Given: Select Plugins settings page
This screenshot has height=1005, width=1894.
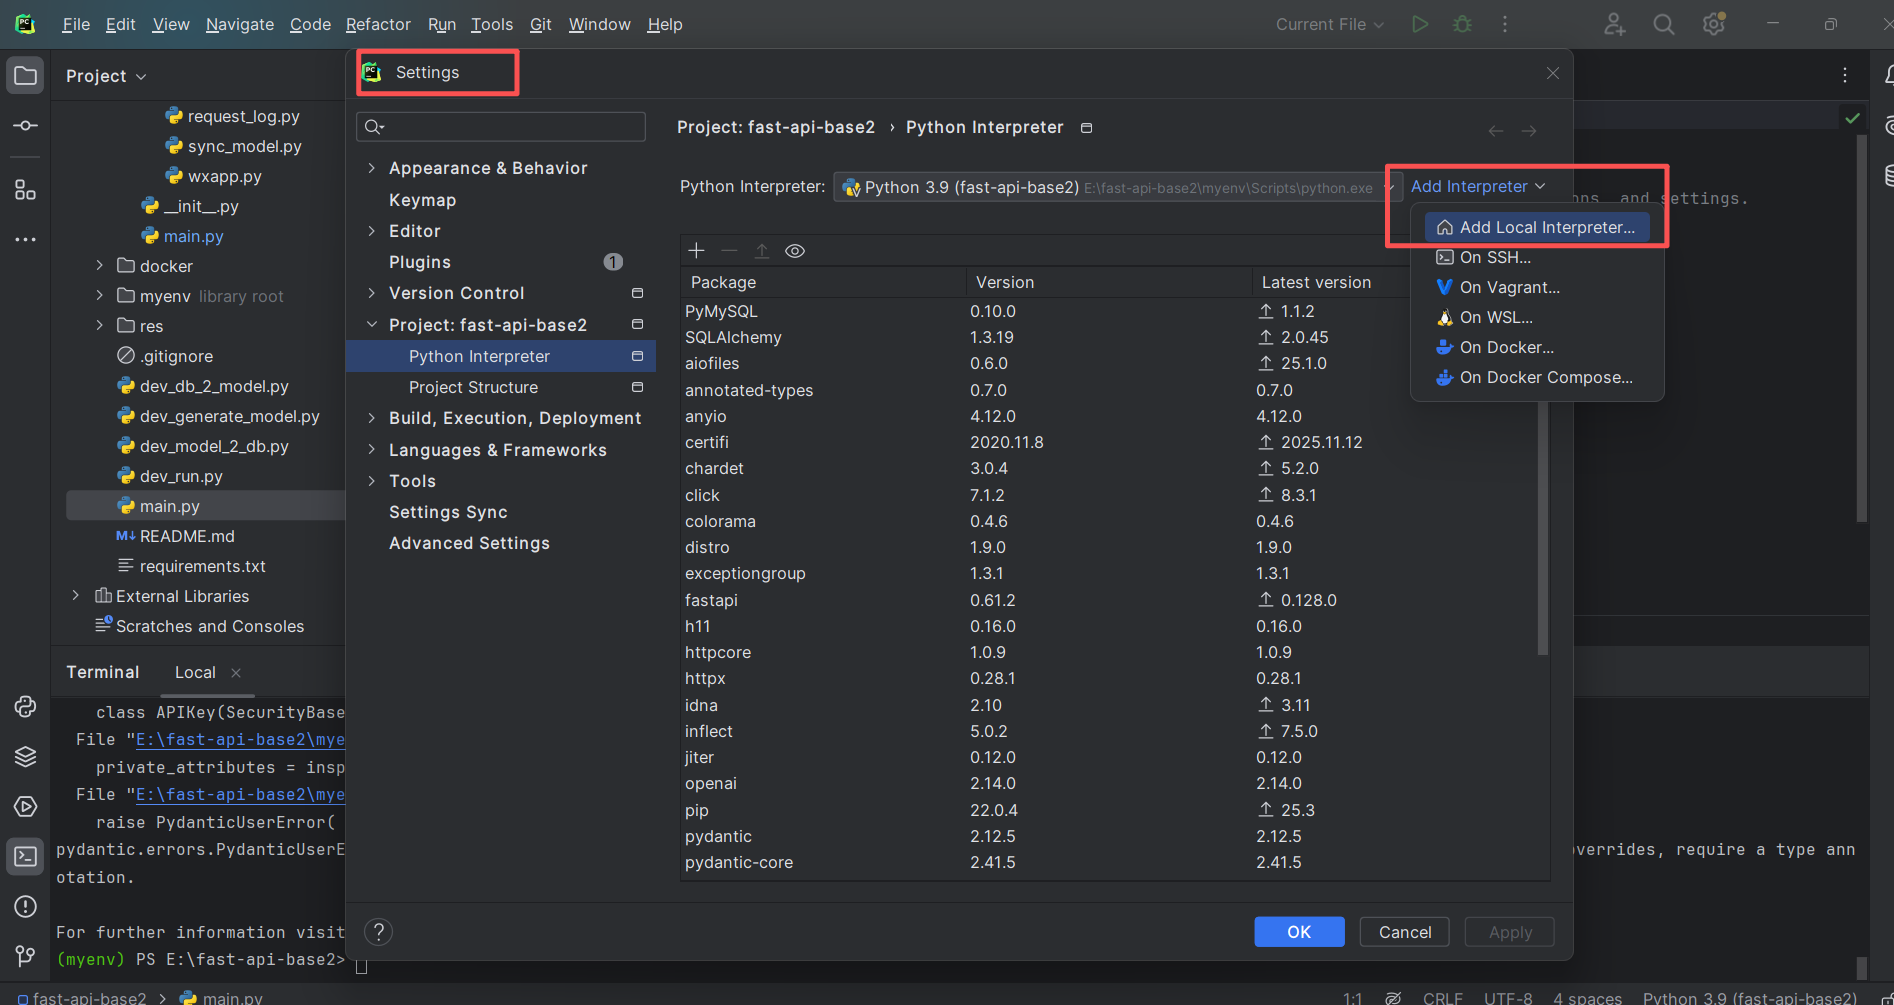Looking at the screenshot, I should (x=501, y=262).
